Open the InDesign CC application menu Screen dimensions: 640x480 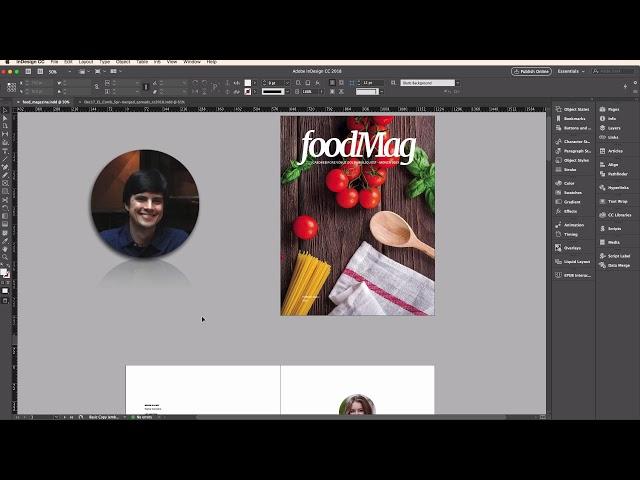[30, 62]
